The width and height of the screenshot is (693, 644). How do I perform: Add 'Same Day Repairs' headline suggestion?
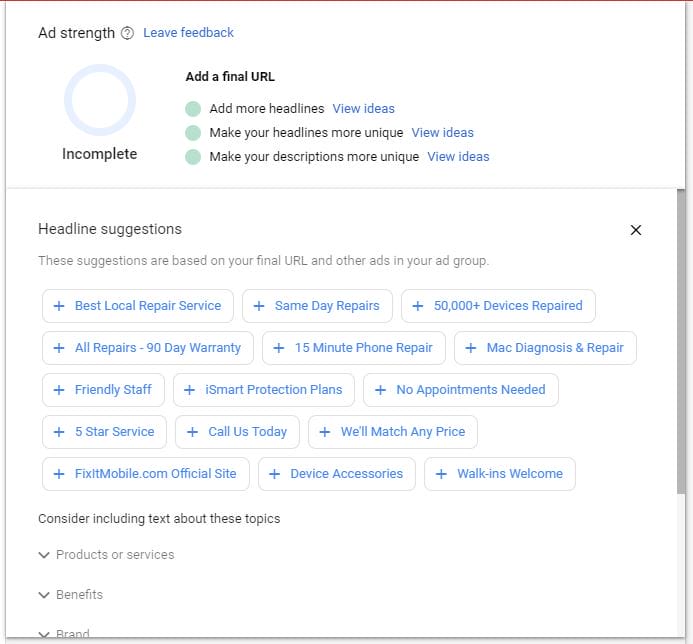pyautogui.click(x=317, y=306)
